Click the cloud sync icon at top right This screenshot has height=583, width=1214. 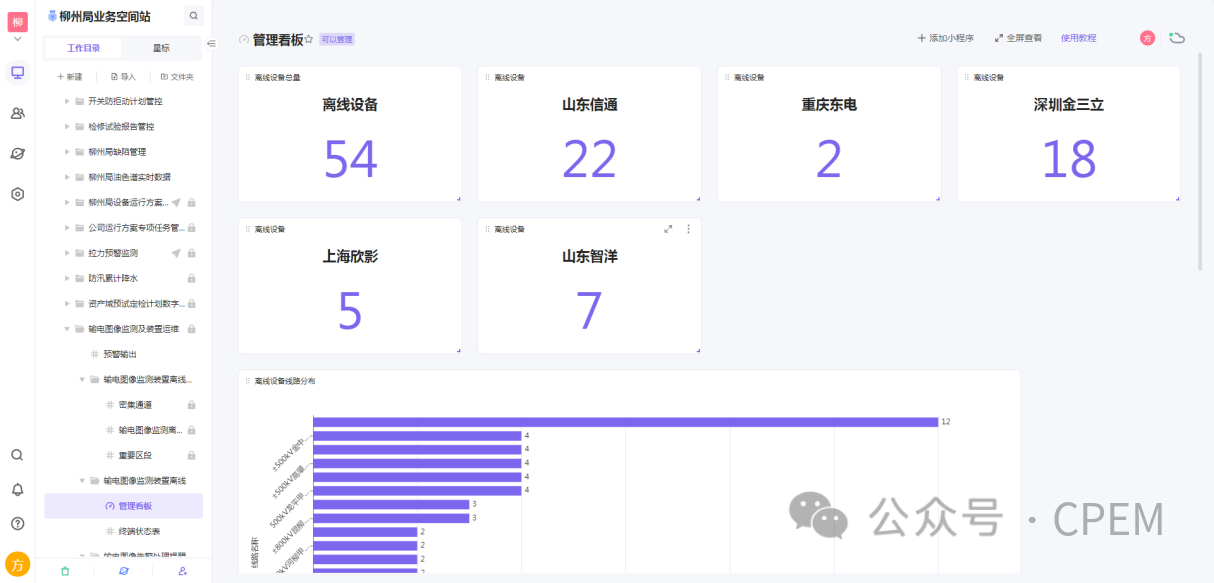(1177, 38)
